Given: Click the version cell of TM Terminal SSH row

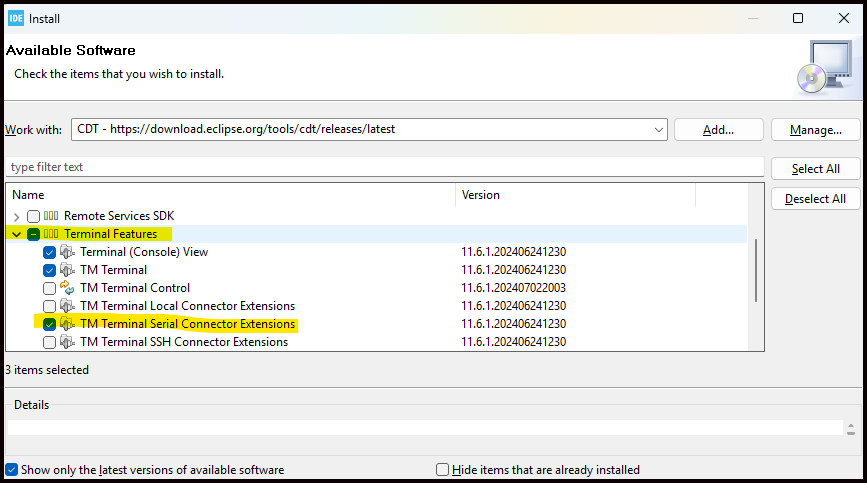Looking at the screenshot, I should [514, 342].
